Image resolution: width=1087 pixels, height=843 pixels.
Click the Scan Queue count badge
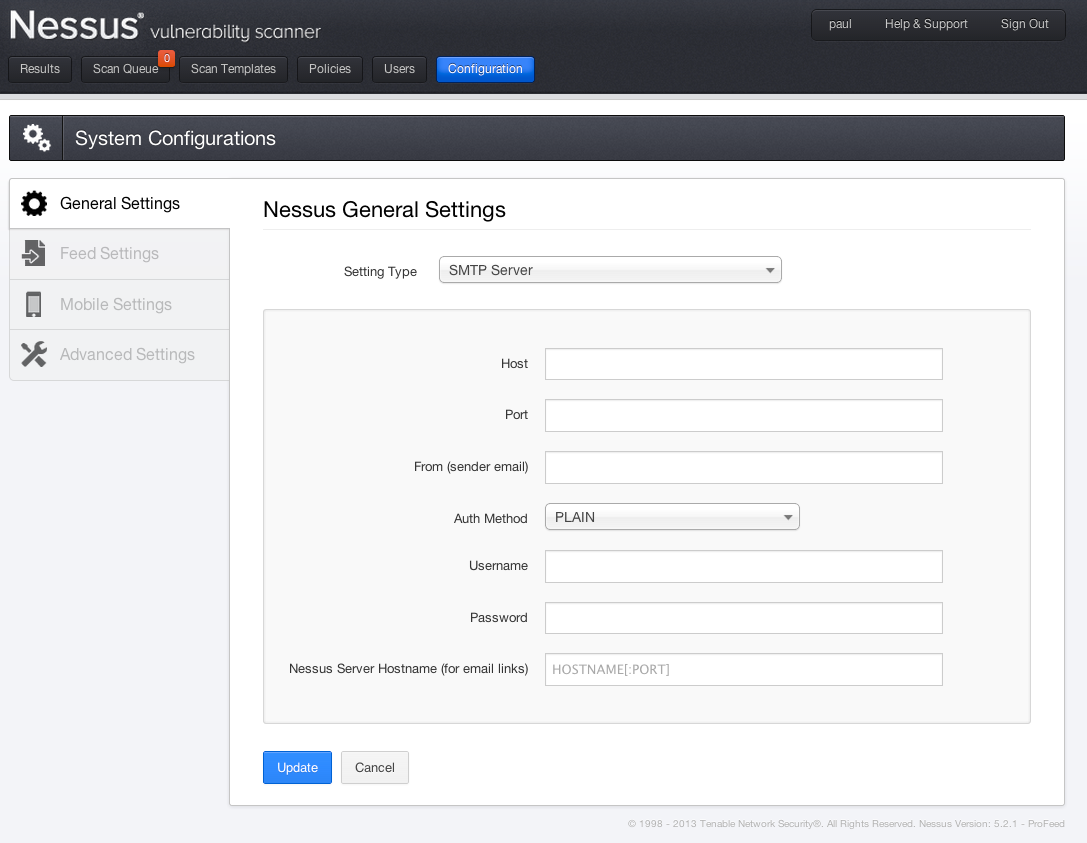point(166,58)
